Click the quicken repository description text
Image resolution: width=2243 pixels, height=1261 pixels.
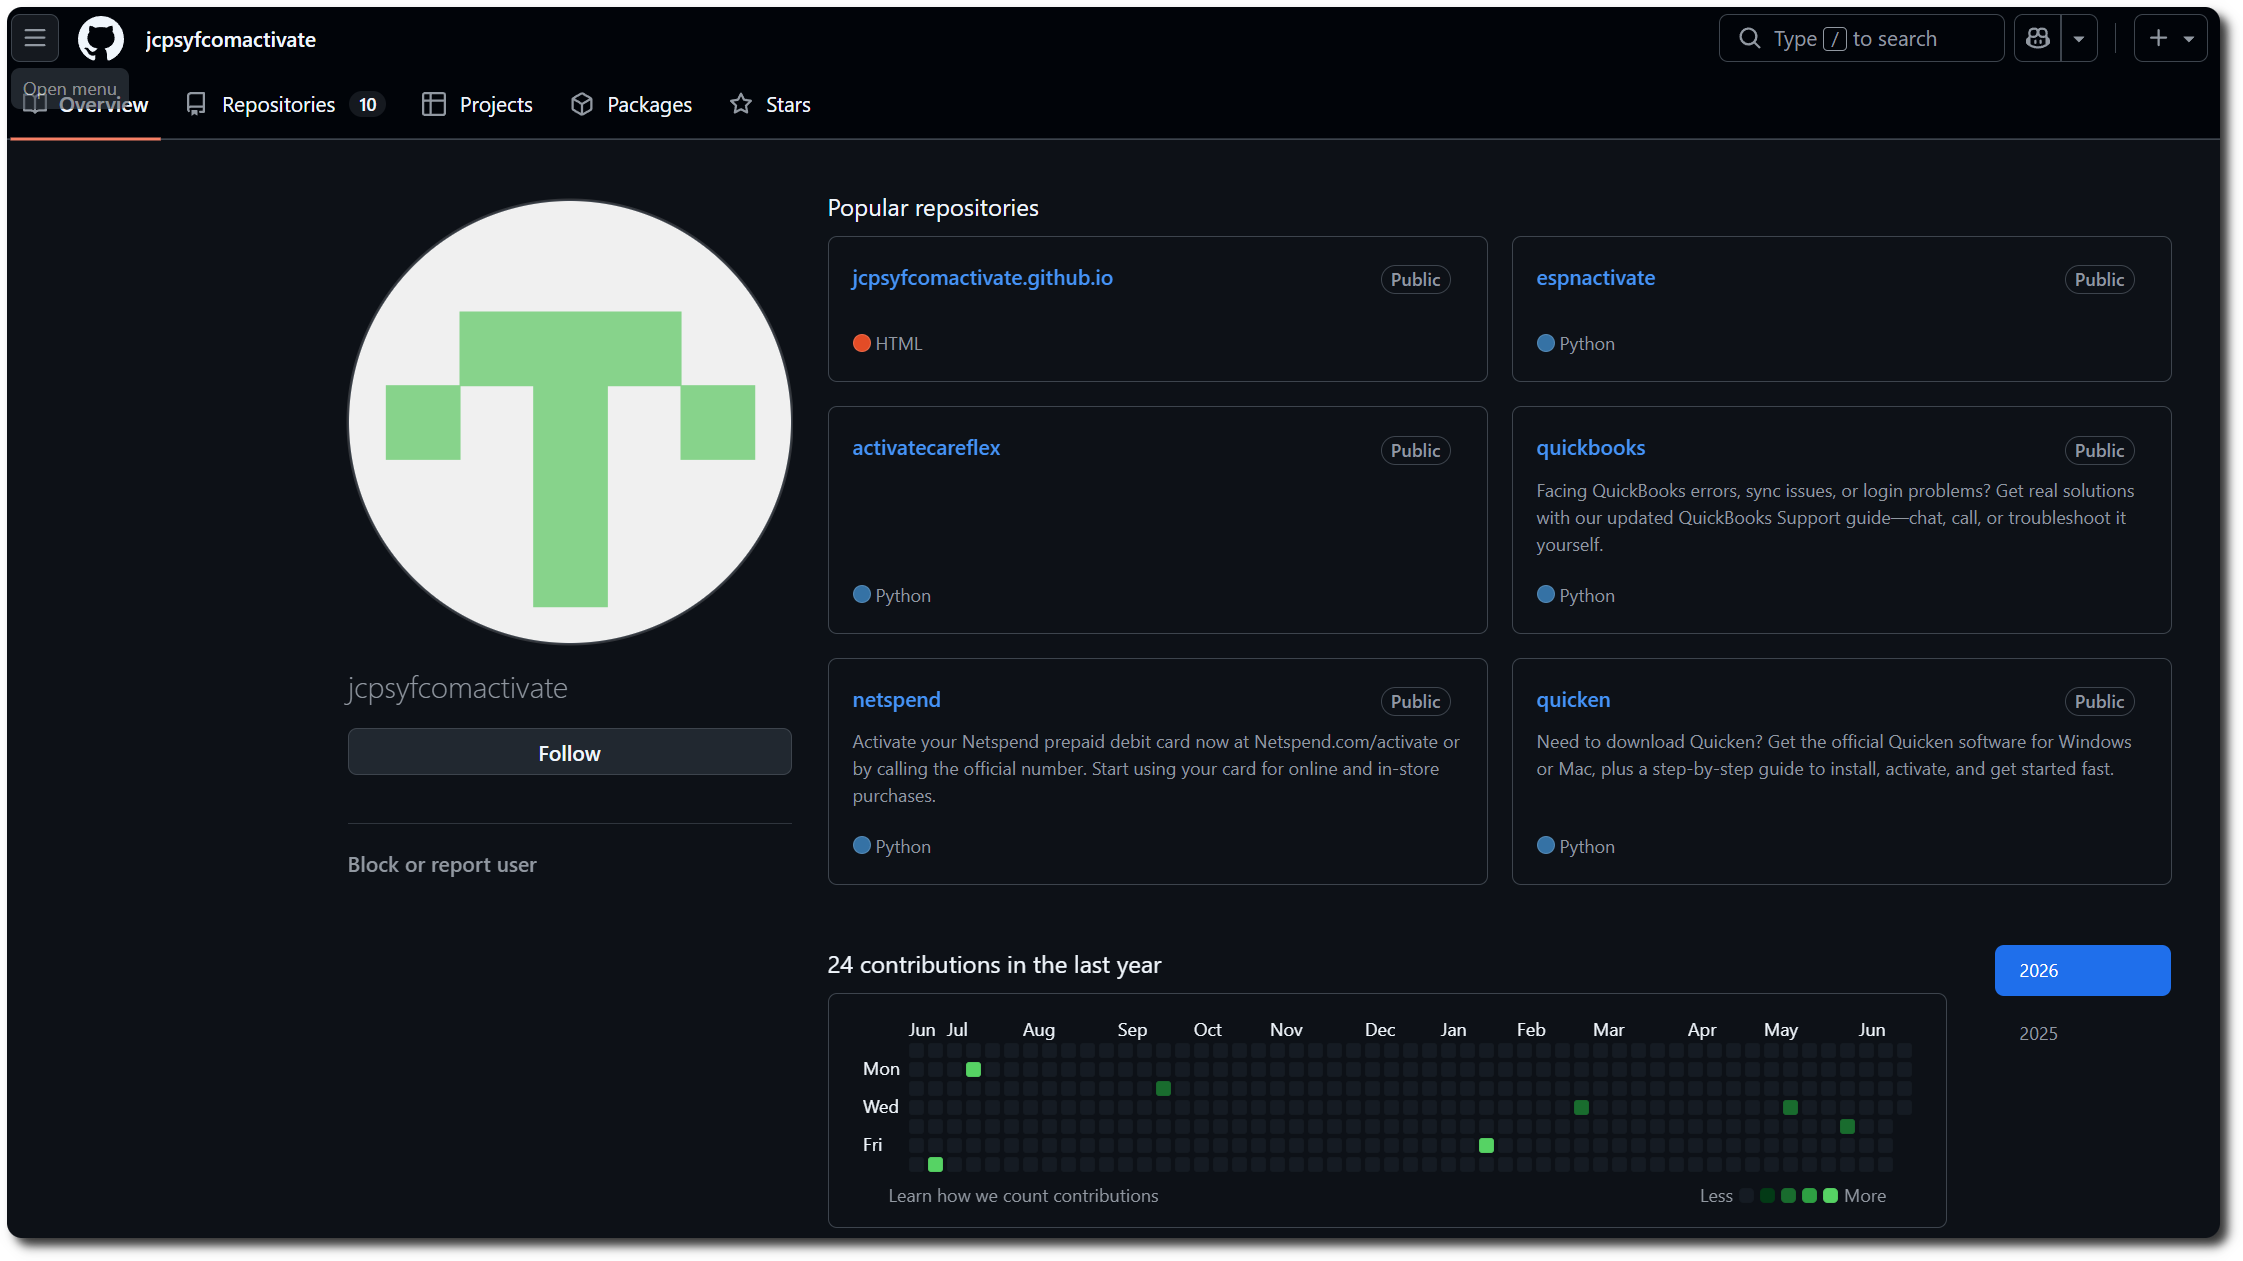click(1833, 755)
